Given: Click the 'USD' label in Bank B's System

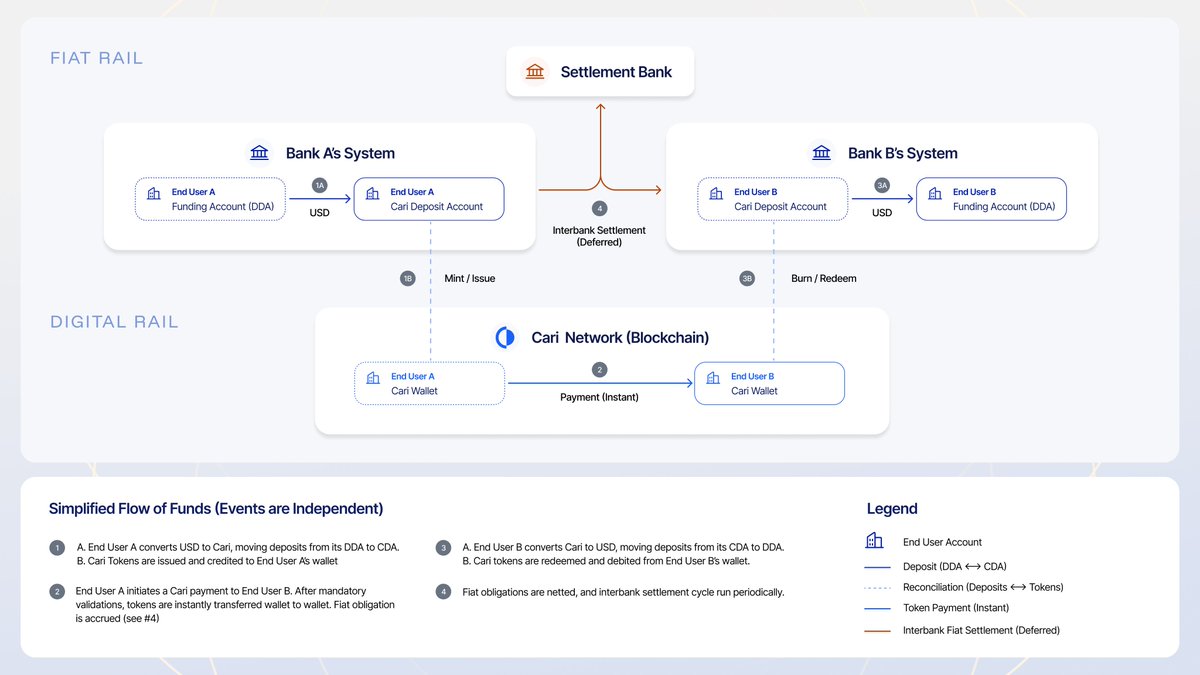Looking at the screenshot, I should (882, 213).
